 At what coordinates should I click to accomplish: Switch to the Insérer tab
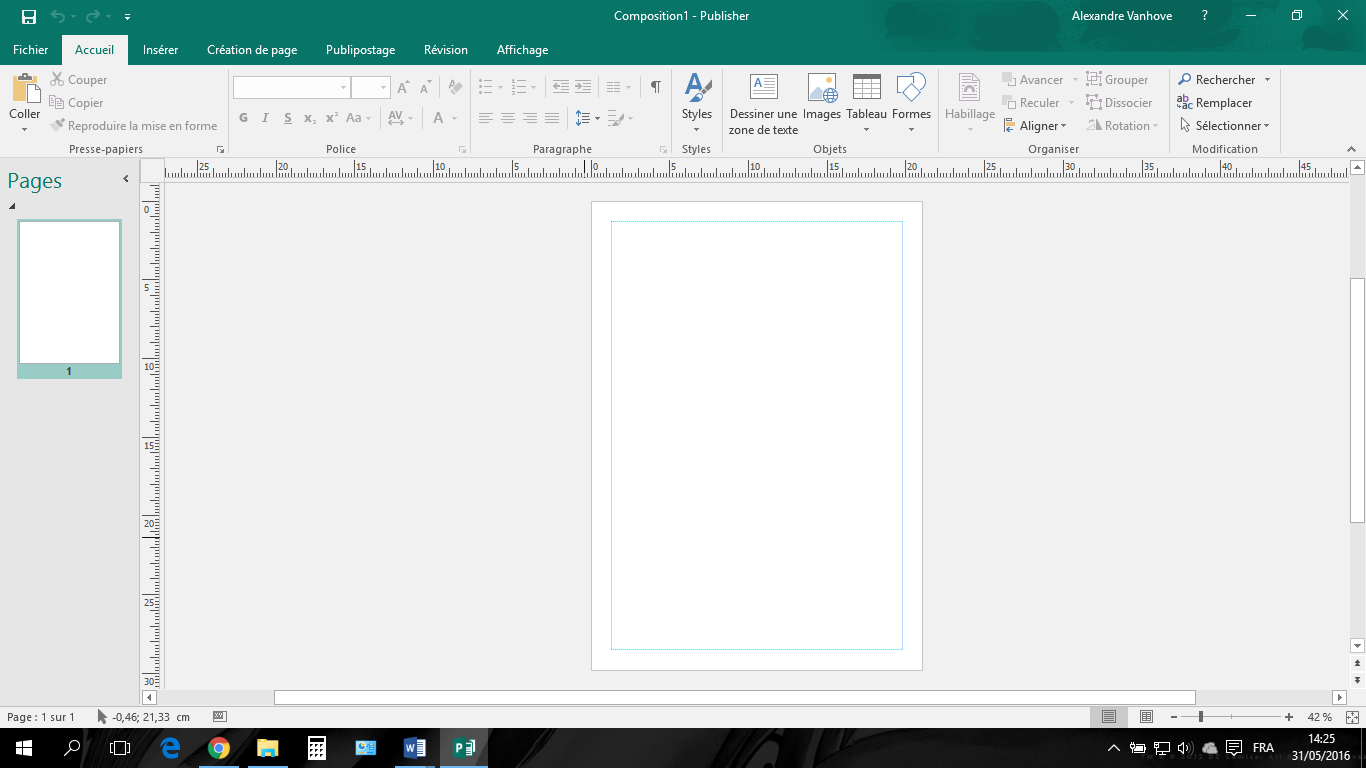click(161, 50)
